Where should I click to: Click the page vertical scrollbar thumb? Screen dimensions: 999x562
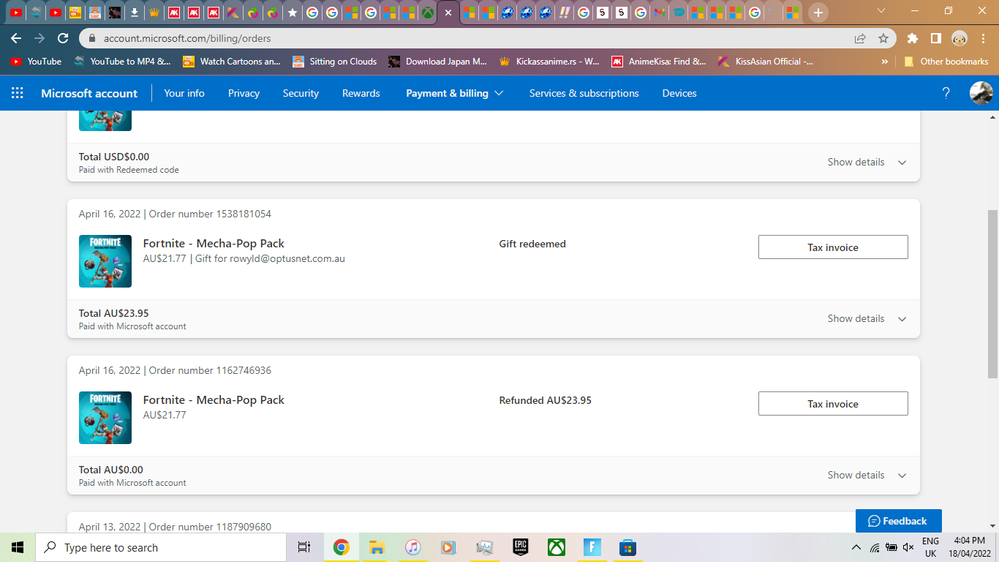[993, 293]
